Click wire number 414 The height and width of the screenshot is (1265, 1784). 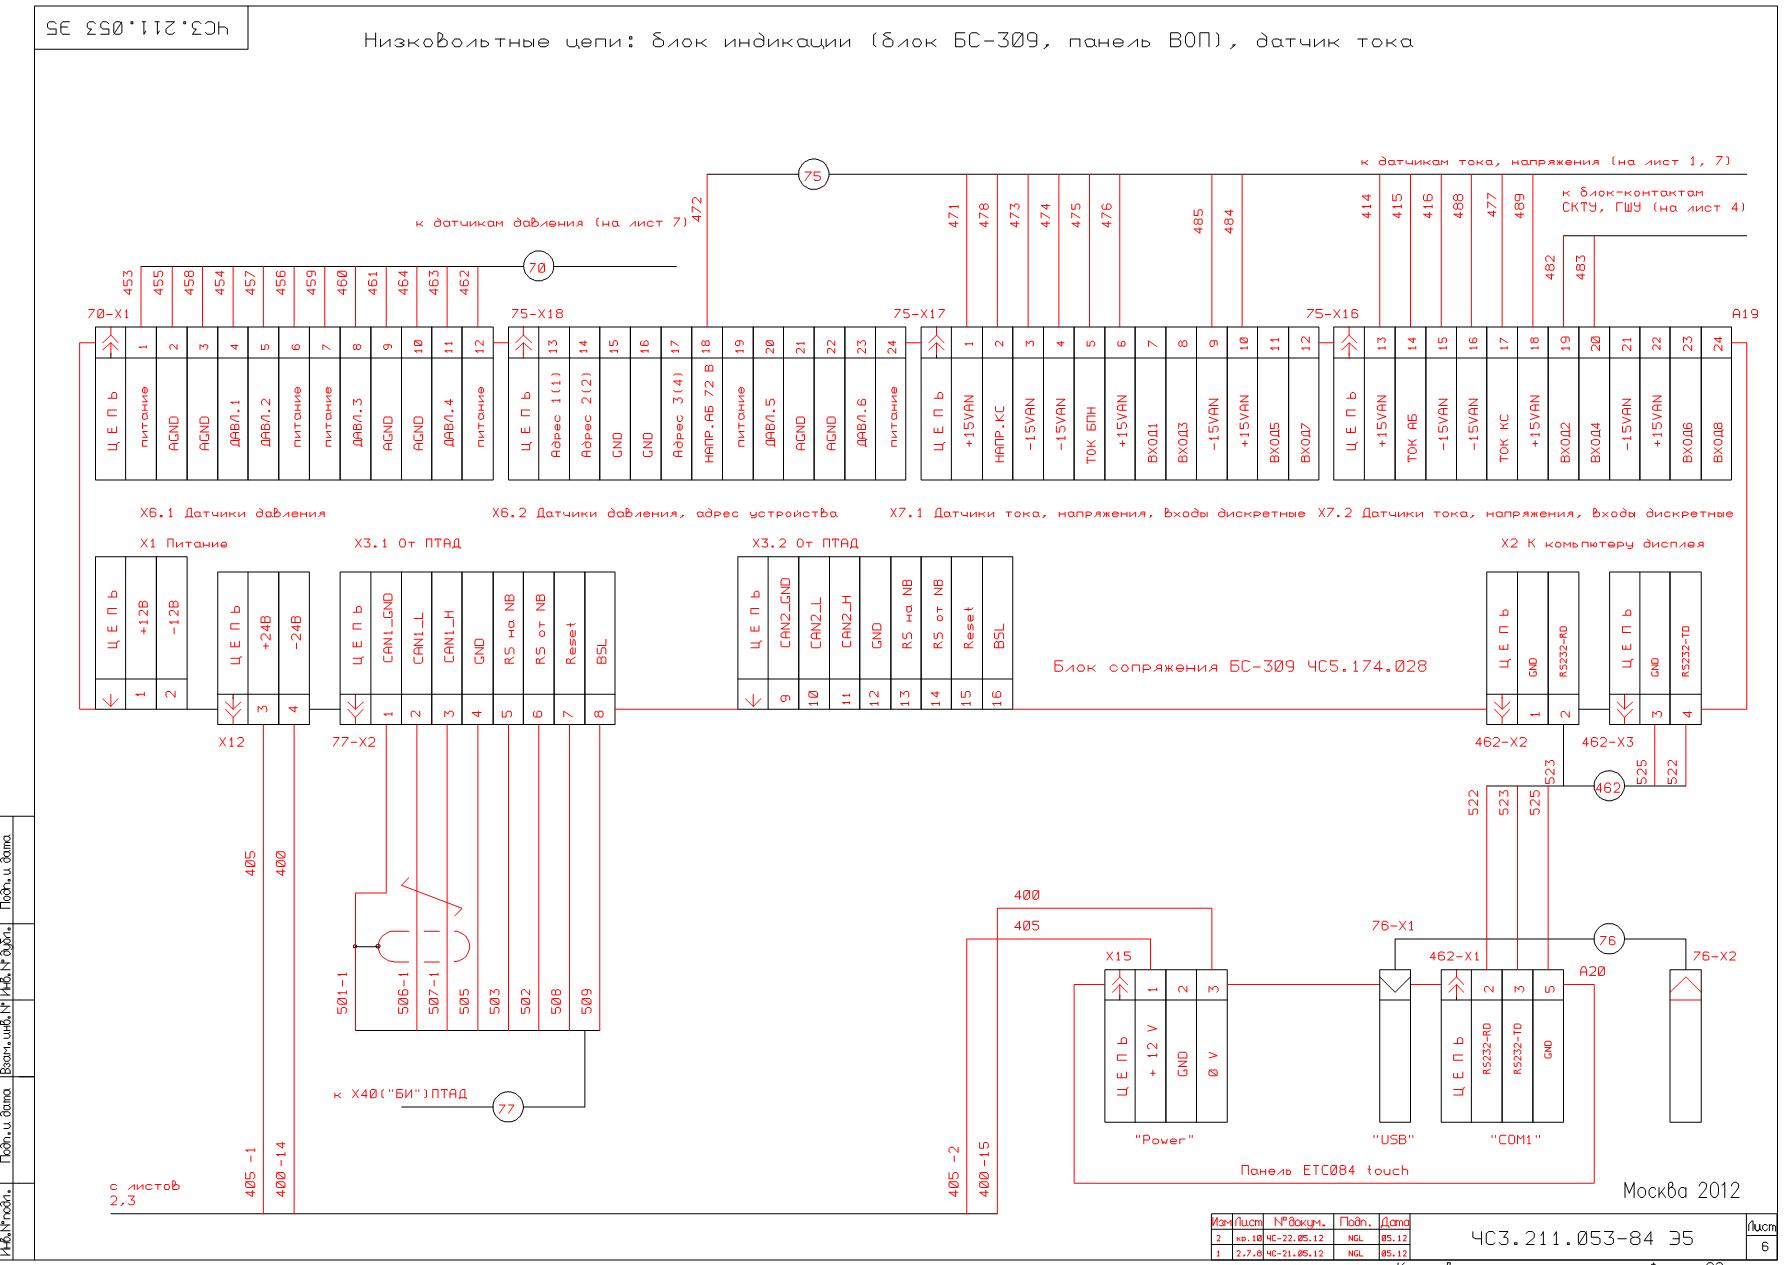click(x=1366, y=205)
